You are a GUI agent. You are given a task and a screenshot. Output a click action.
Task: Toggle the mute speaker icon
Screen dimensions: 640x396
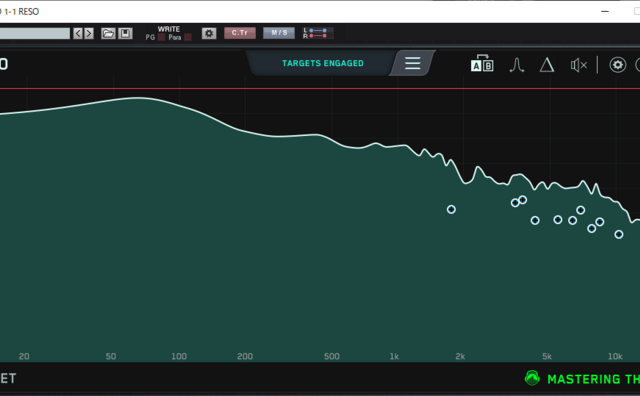(x=579, y=65)
